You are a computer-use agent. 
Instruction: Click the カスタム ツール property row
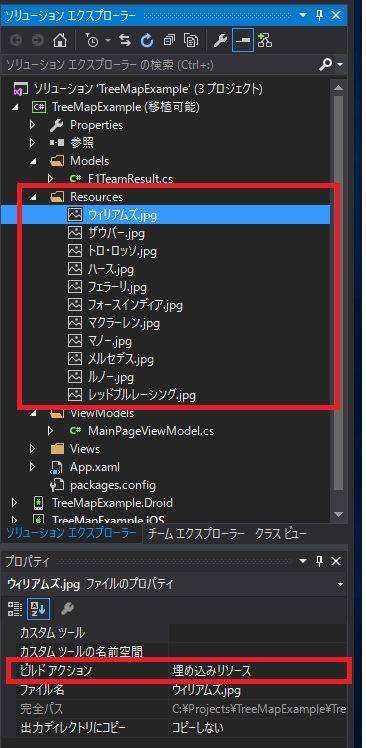pyautogui.click(x=180, y=634)
